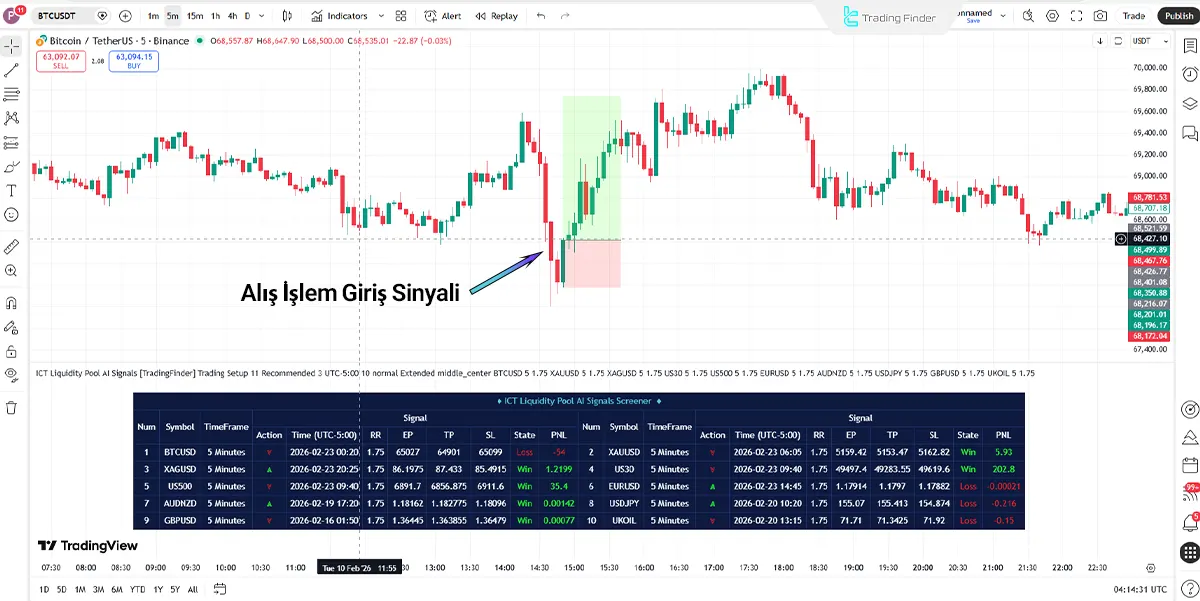Screen dimensions: 1200x601
Task: Select the 5m timeframe
Action: [173, 16]
